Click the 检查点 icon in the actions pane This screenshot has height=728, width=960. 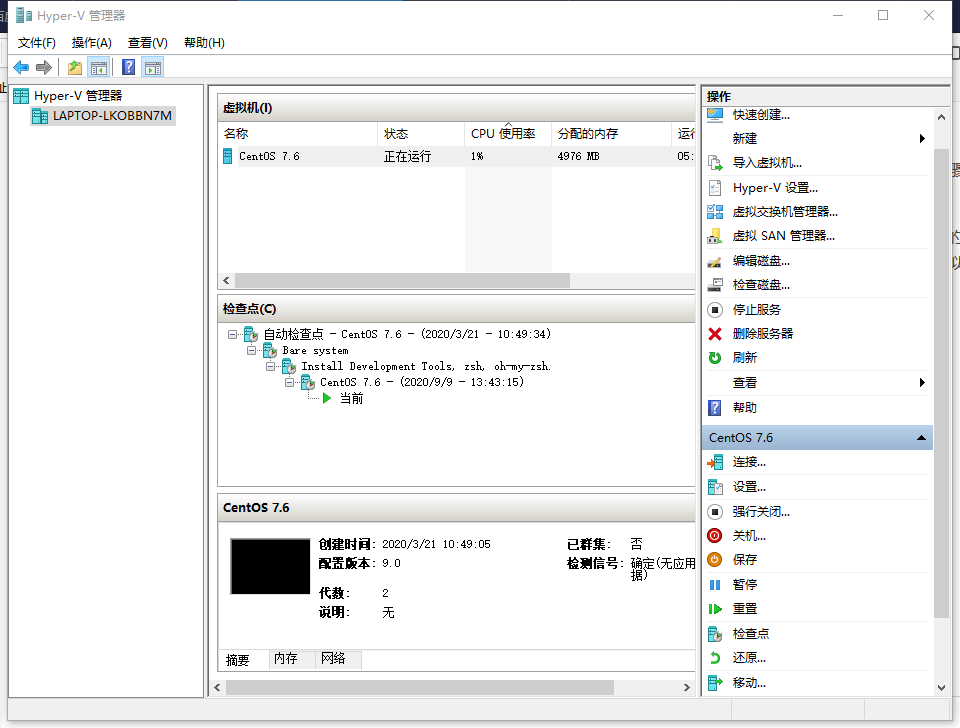tap(714, 634)
